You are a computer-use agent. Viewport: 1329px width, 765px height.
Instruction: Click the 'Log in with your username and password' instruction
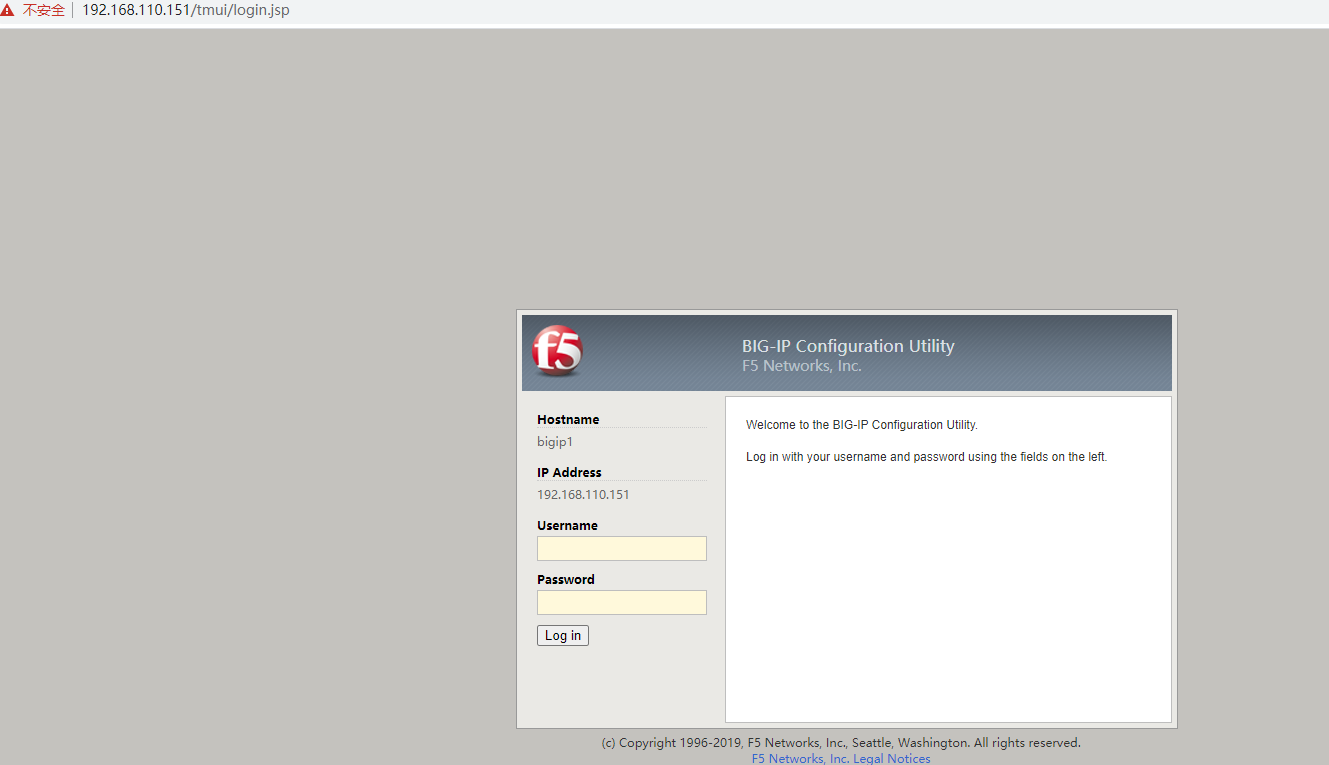click(x=927, y=457)
